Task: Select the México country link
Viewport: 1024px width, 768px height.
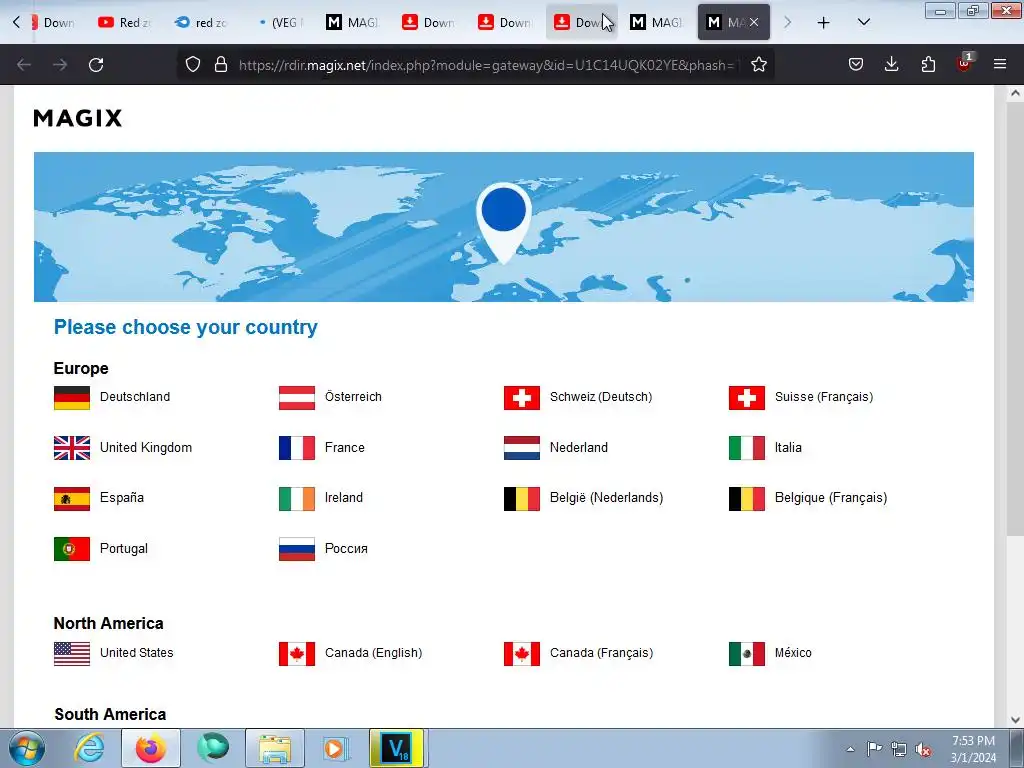Action: click(793, 653)
